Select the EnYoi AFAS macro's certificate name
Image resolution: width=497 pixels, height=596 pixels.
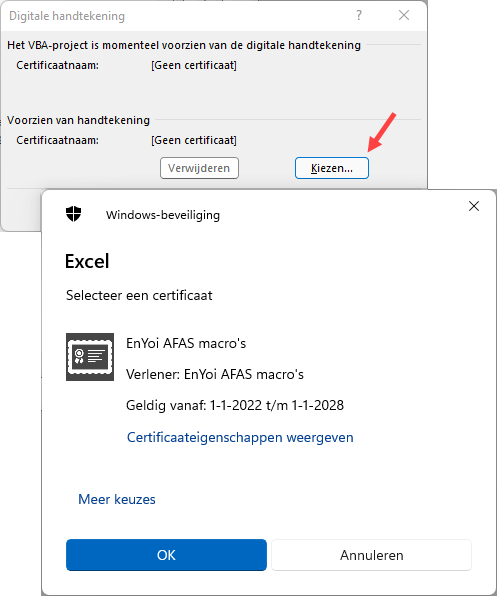186,343
